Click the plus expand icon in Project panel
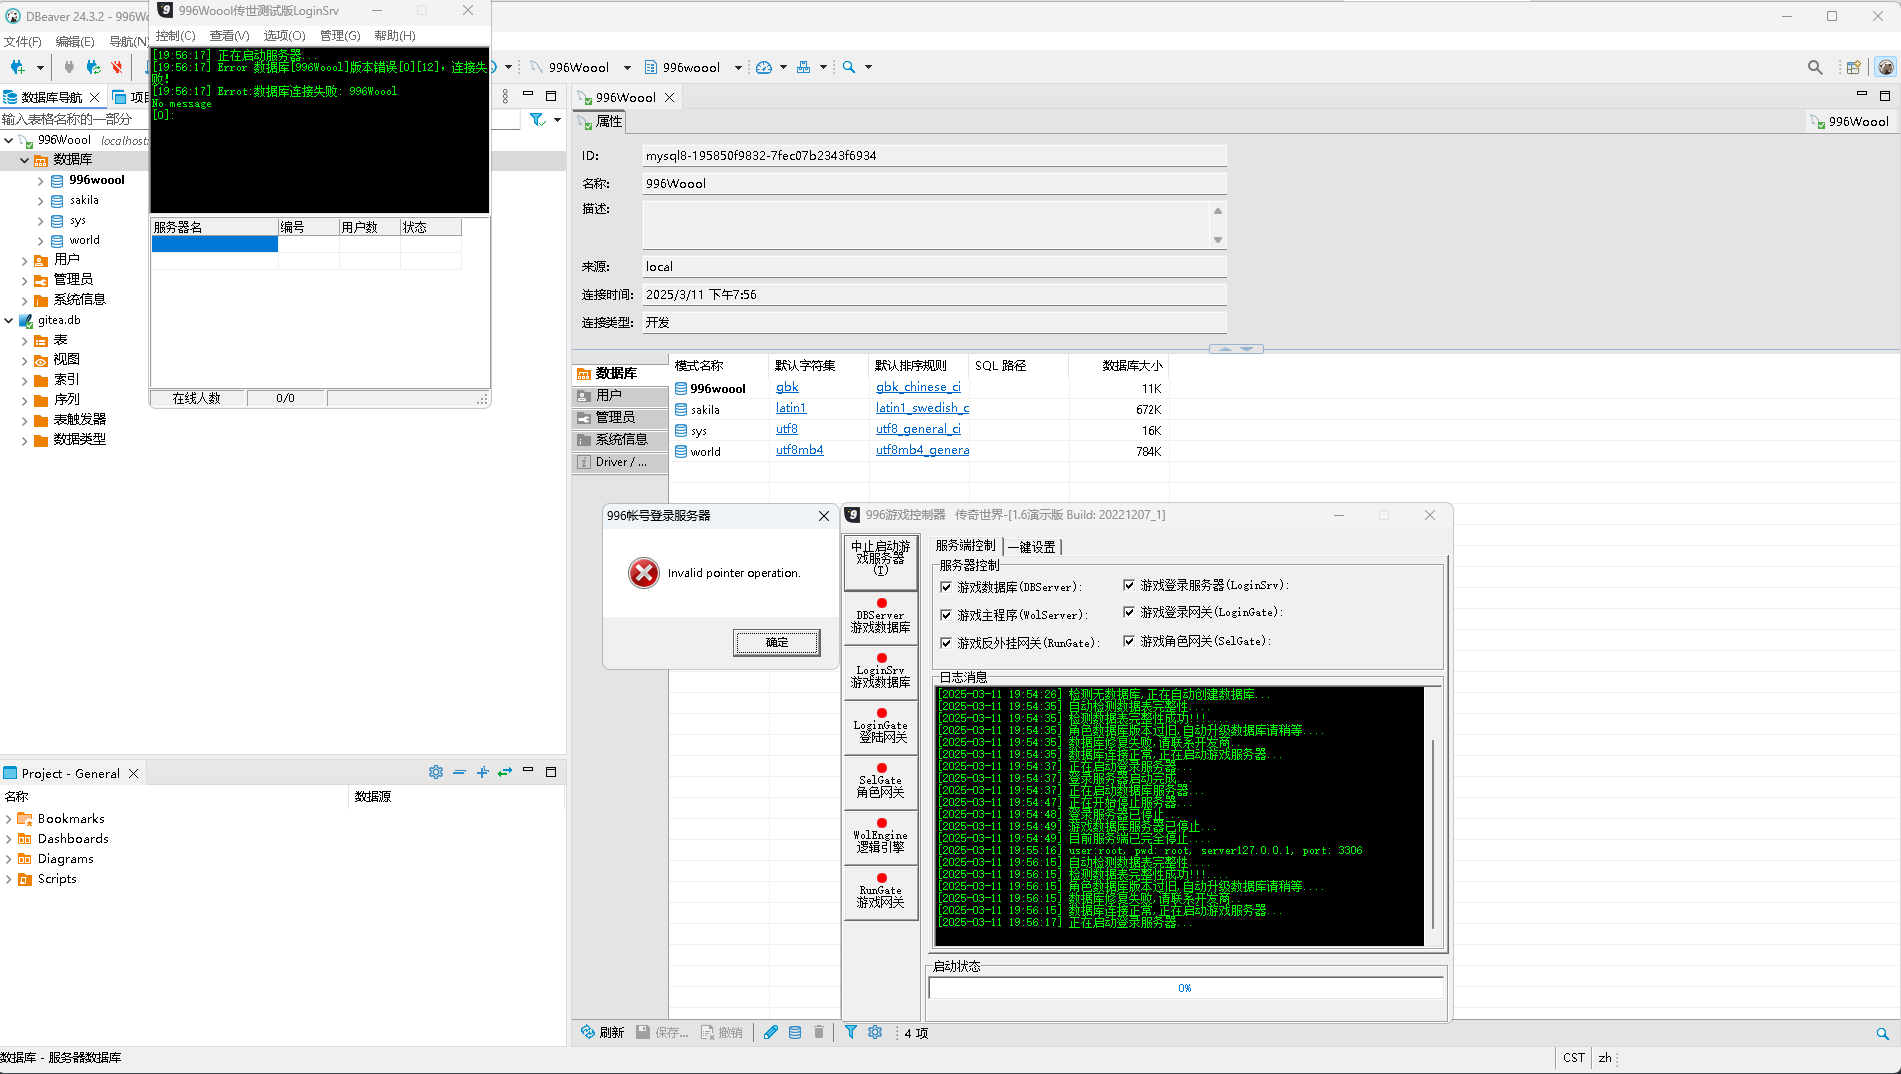 click(x=482, y=772)
